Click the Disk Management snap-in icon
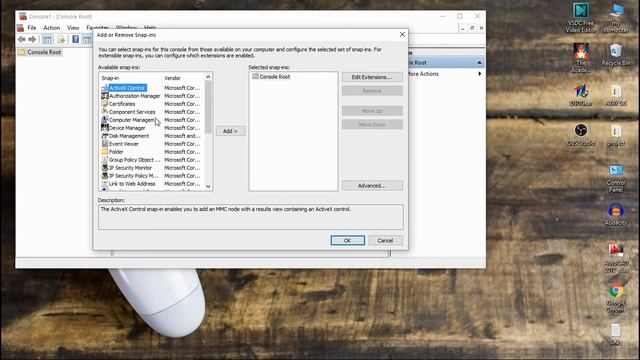640x360 pixels. [x=104, y=136]
